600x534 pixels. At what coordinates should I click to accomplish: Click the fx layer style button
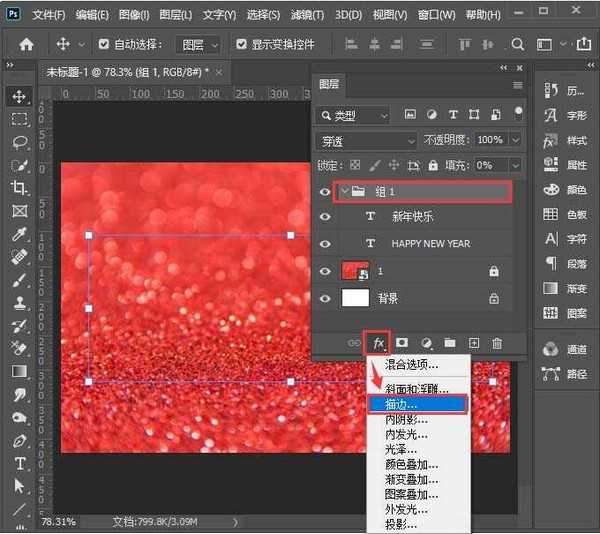click(379, 343)
